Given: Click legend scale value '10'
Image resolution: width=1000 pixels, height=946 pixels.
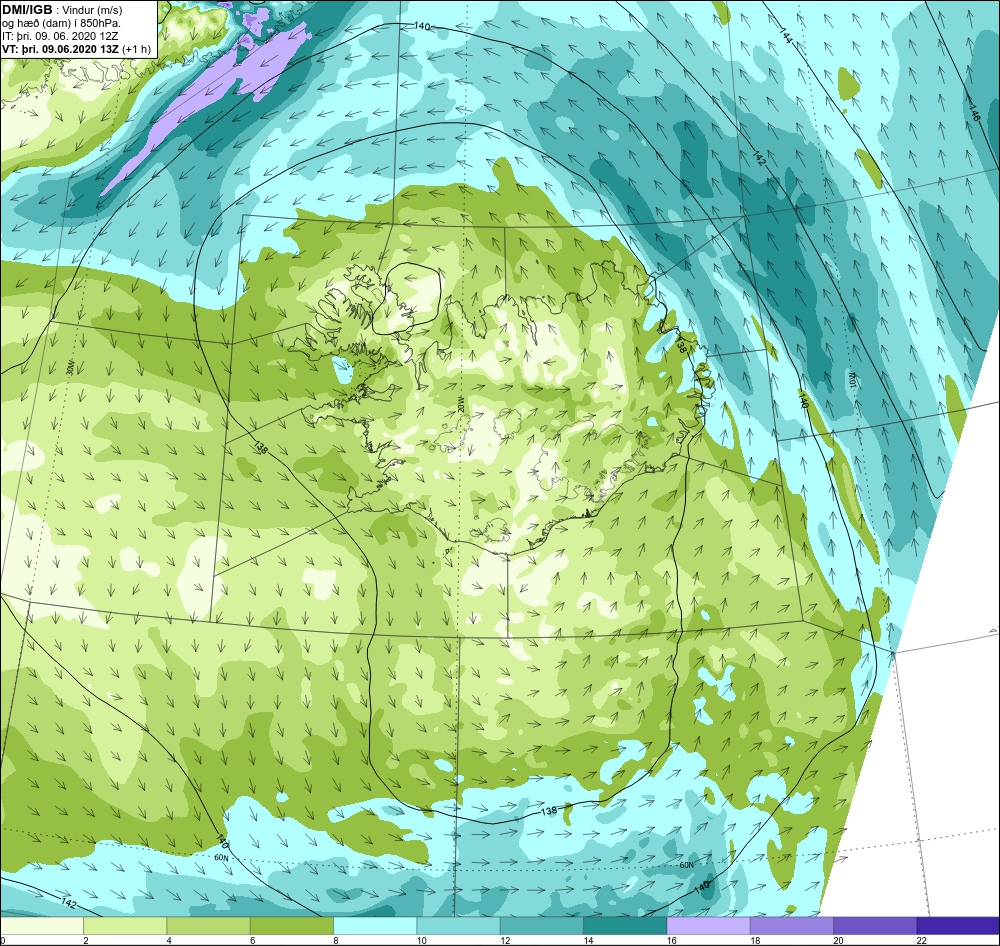Looking at the screenshot, I should point(422,940).
